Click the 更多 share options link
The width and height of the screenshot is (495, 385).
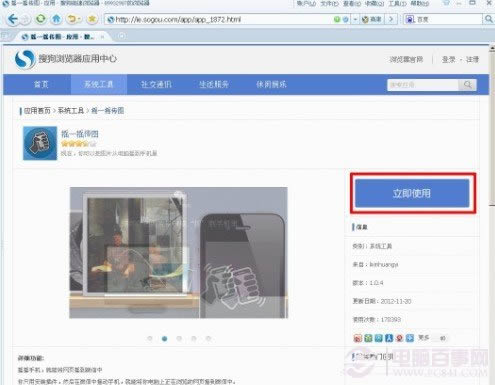424,338
